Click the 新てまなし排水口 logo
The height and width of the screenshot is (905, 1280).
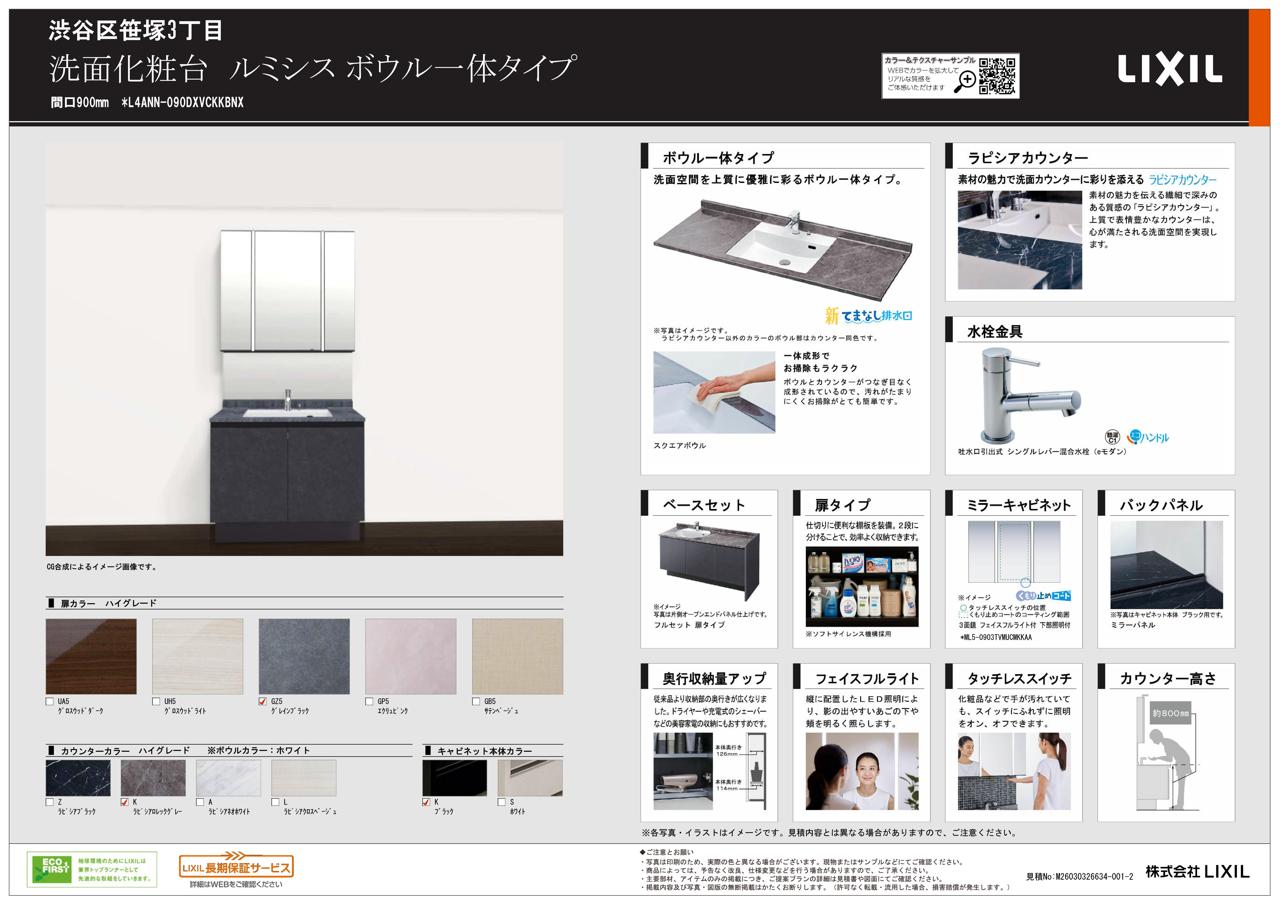[x=868, y=315]
